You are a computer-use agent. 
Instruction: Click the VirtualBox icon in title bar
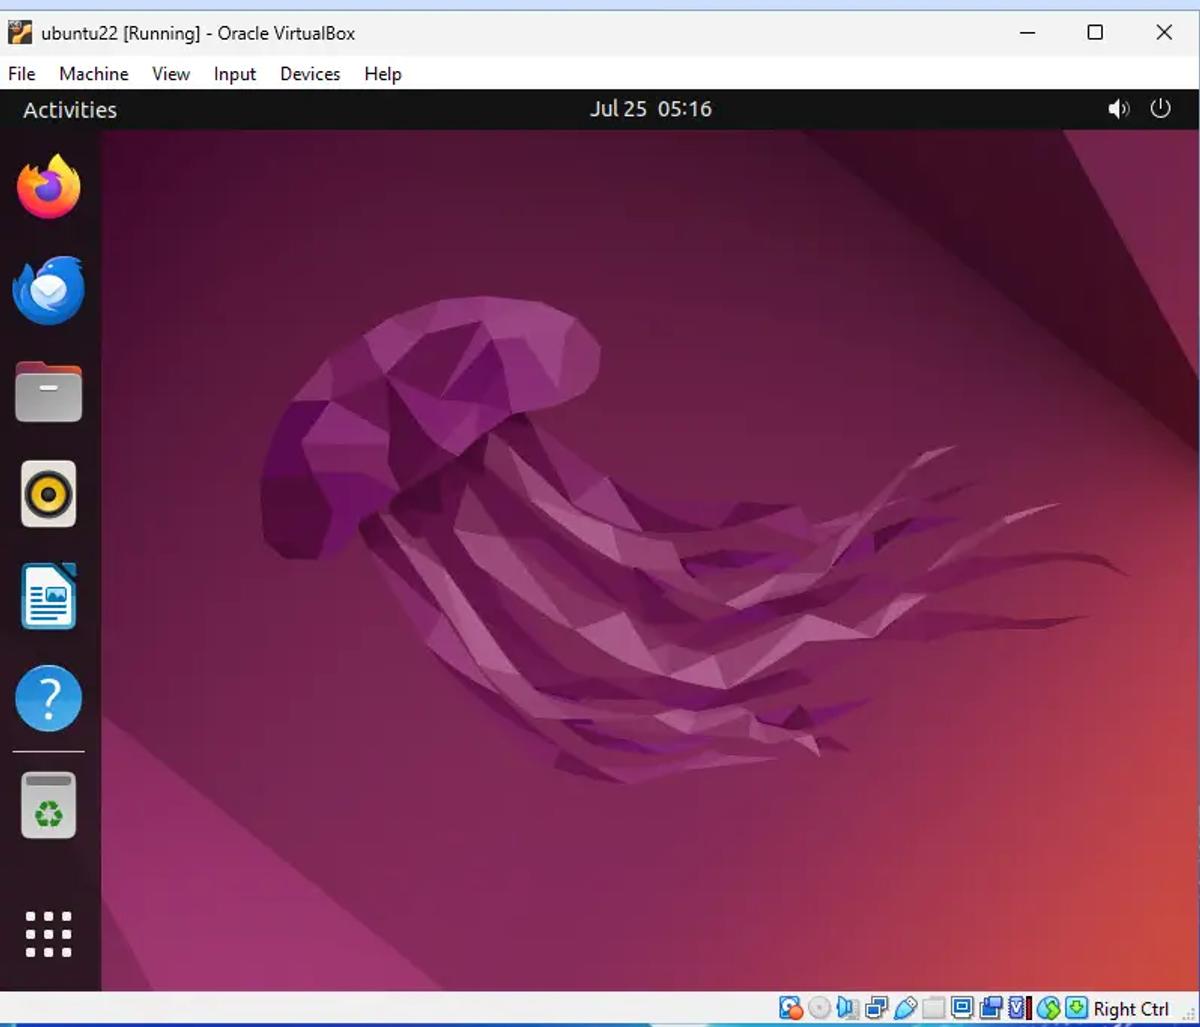tap(20, 32)
